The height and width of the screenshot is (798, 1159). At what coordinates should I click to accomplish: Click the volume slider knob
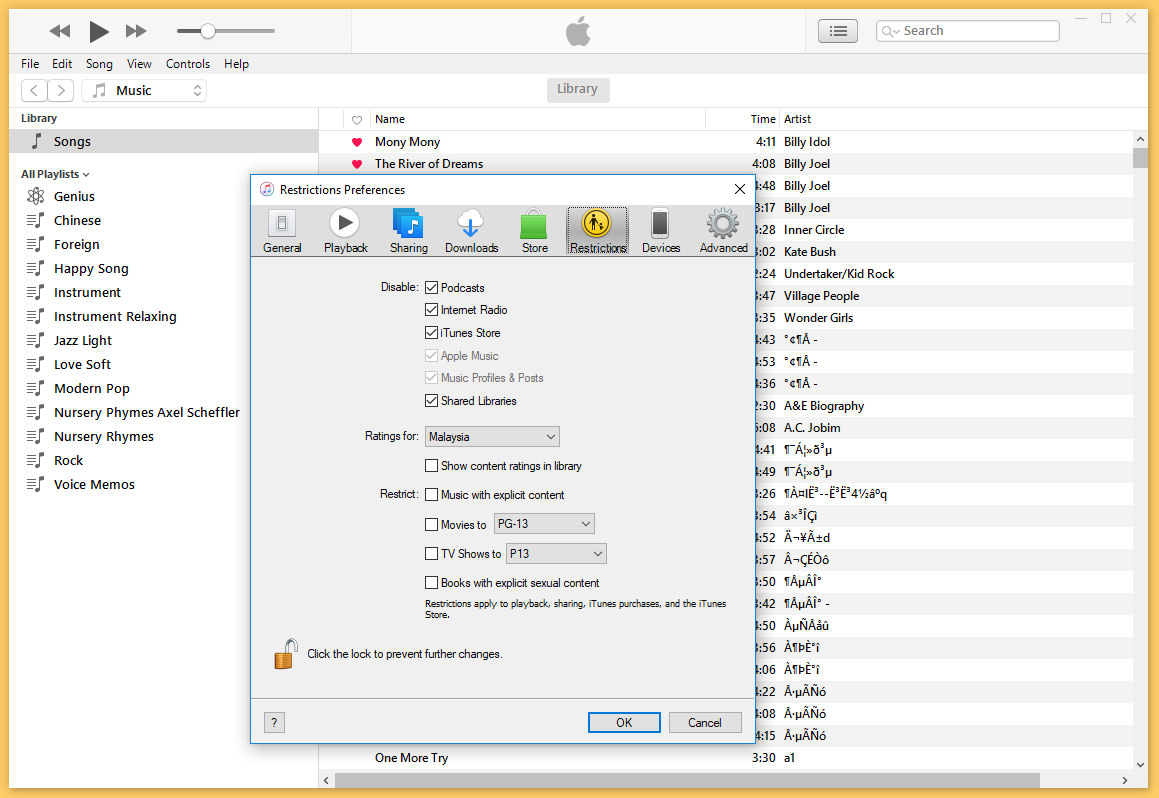coord(208,31)
